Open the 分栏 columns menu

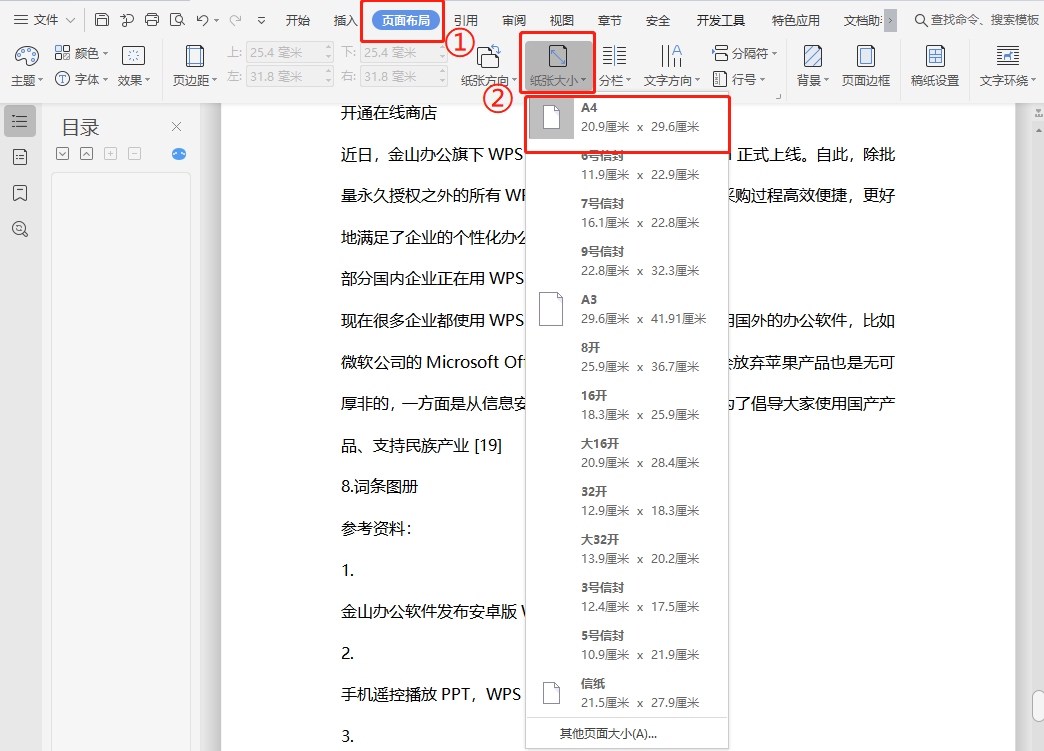[x=614, y=65]
